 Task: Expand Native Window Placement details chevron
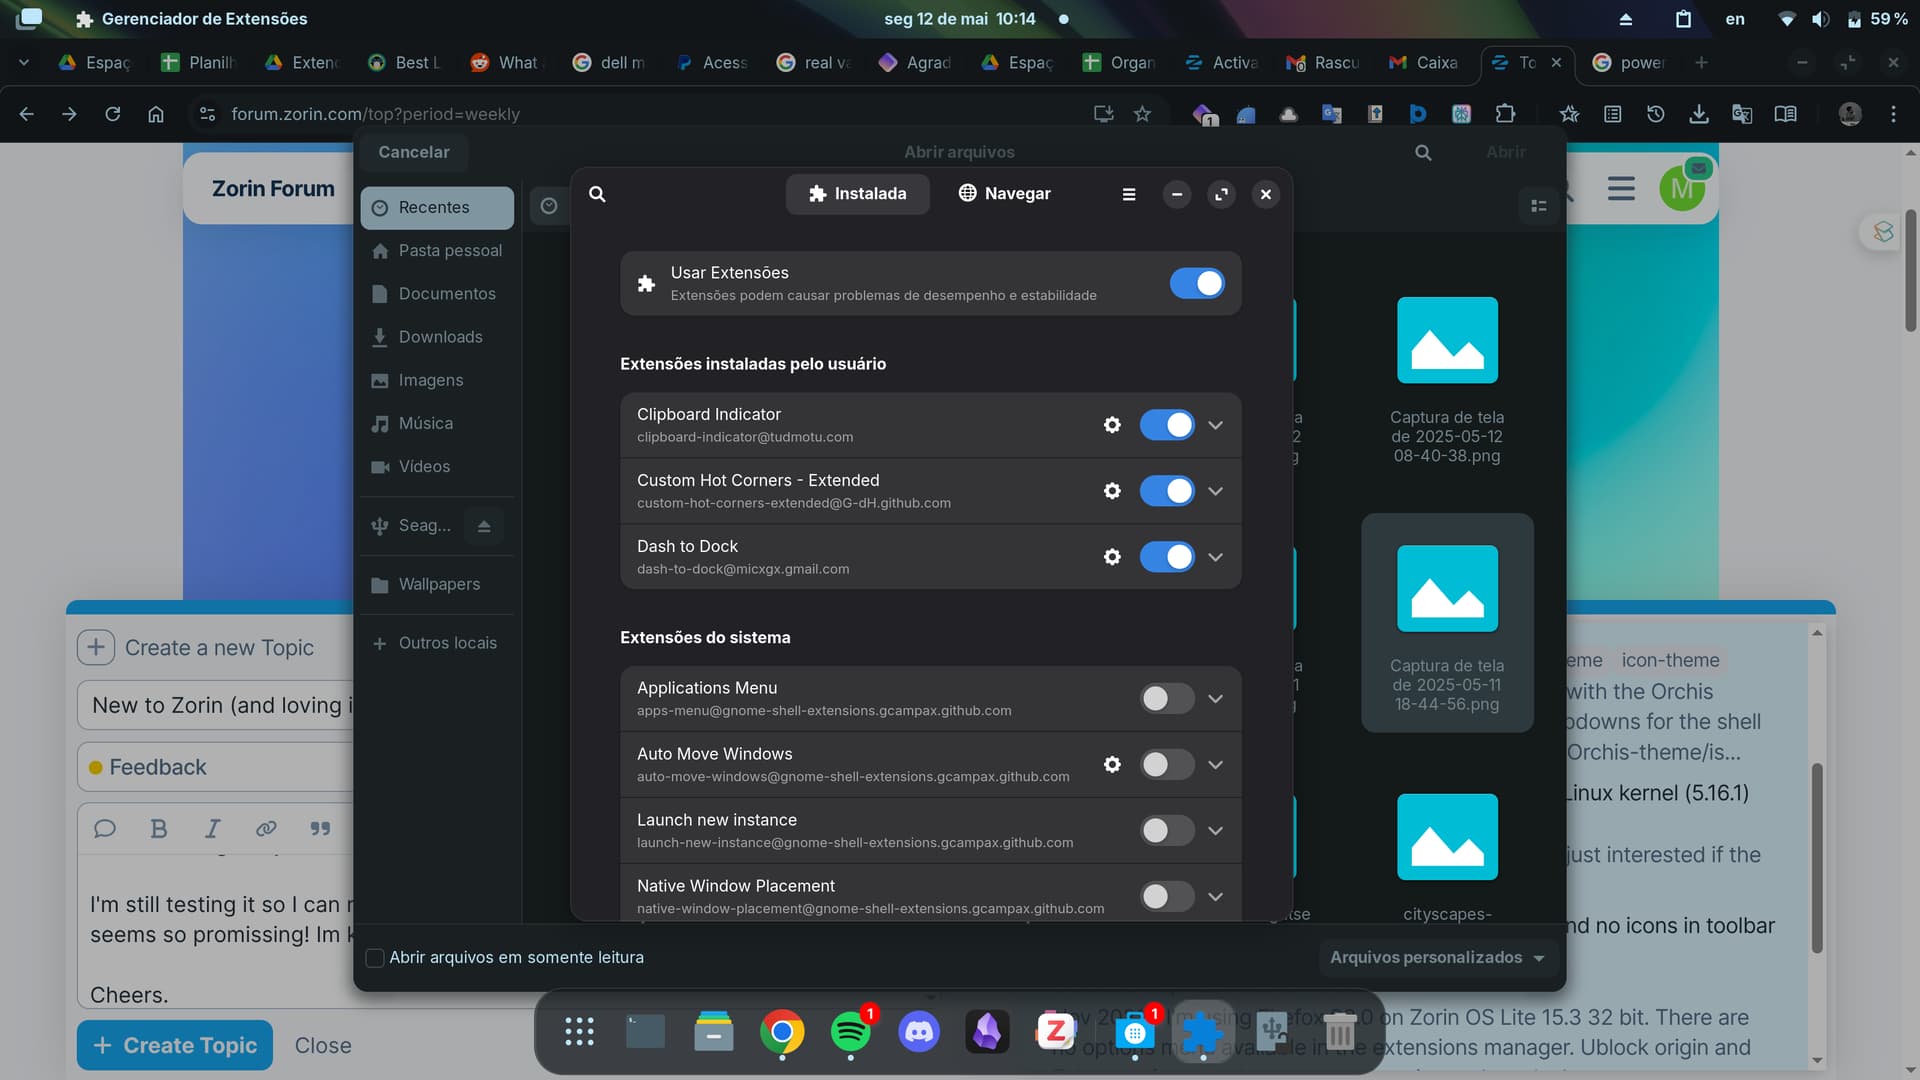click(x=1215, y=897)
